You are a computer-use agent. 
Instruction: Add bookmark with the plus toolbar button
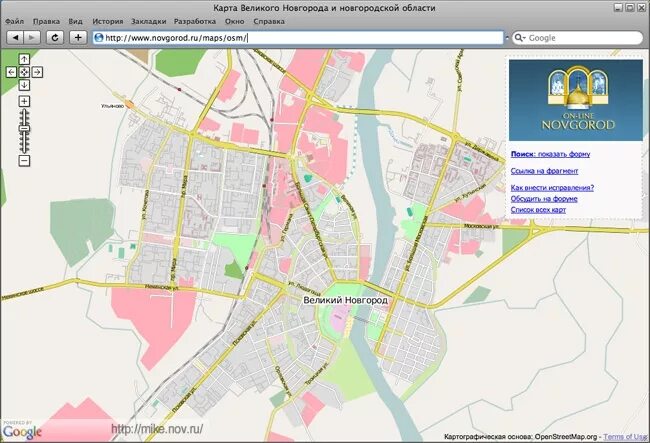[x=78, y=38]
